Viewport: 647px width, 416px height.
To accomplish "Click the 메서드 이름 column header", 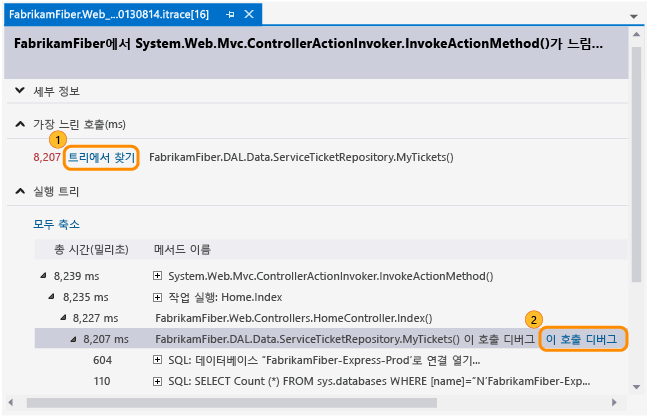I will point(182,249).
